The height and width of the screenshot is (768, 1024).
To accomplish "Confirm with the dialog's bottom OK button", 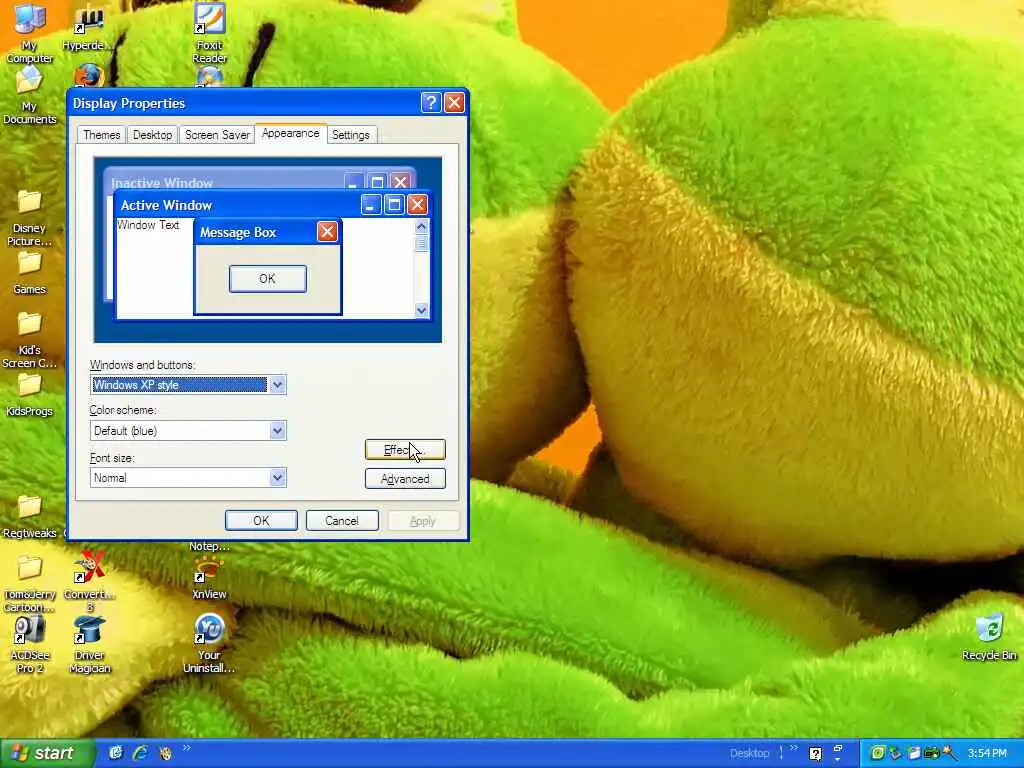I will (261, 520).
